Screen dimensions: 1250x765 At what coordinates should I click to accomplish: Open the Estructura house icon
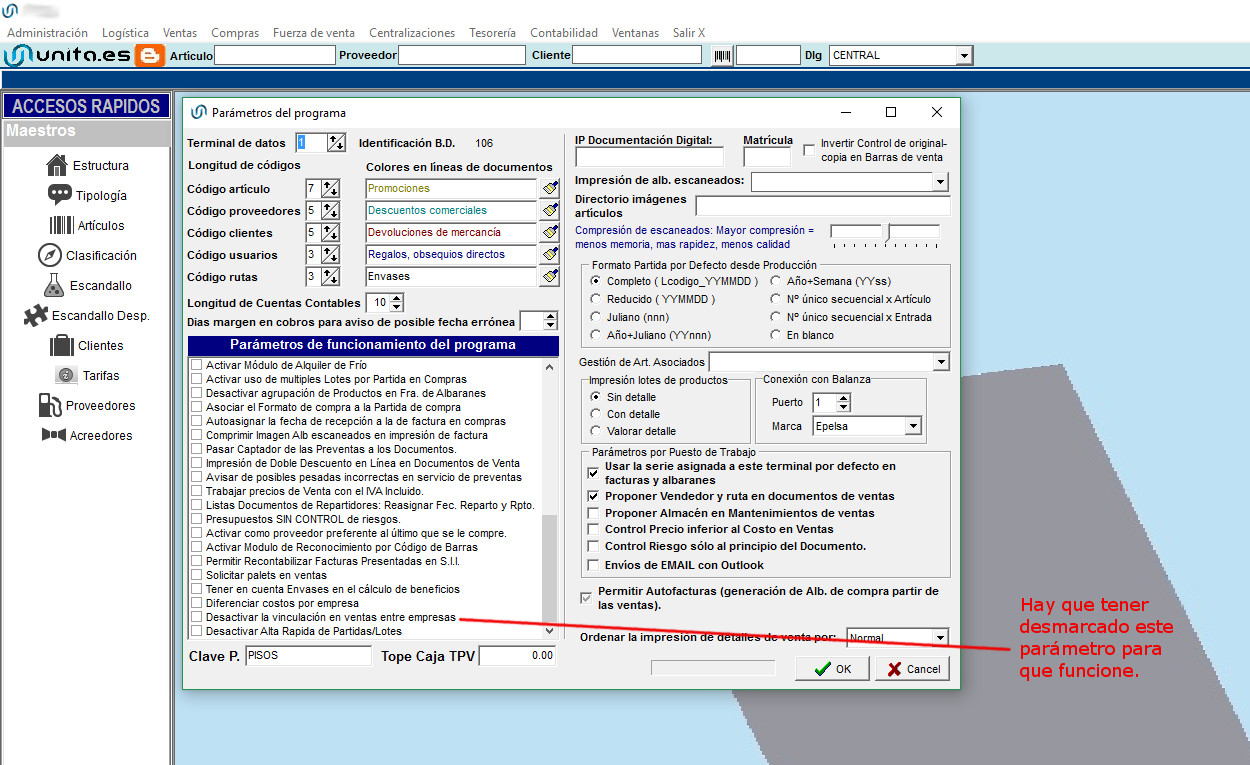[x=57, y=165]
